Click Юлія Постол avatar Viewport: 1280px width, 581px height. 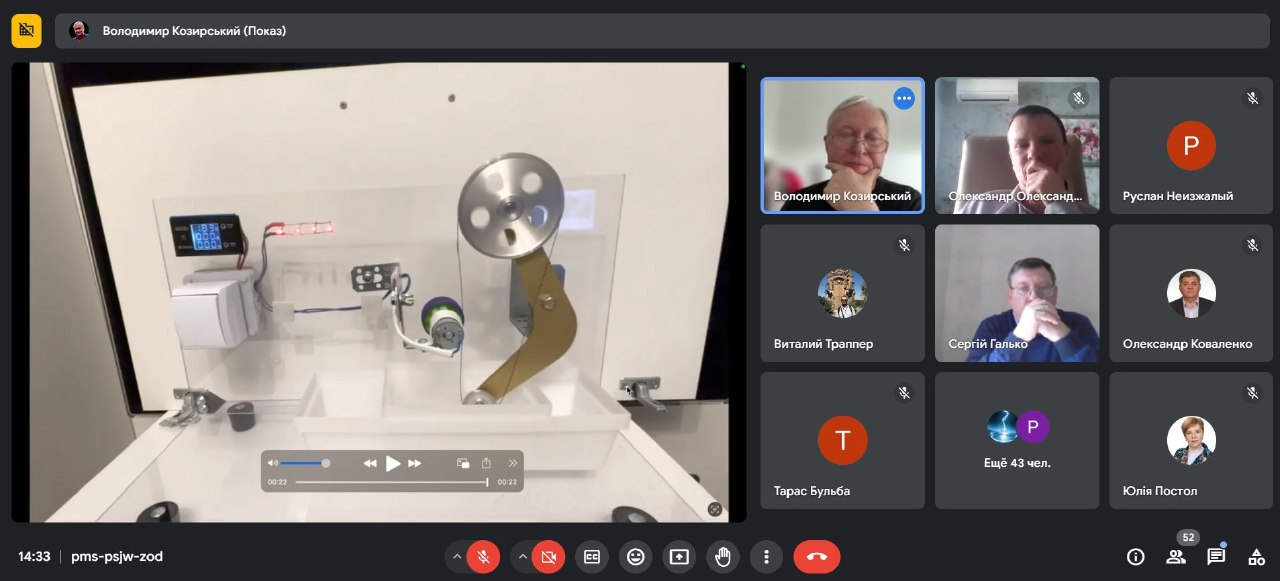[x=1191, y=440]
